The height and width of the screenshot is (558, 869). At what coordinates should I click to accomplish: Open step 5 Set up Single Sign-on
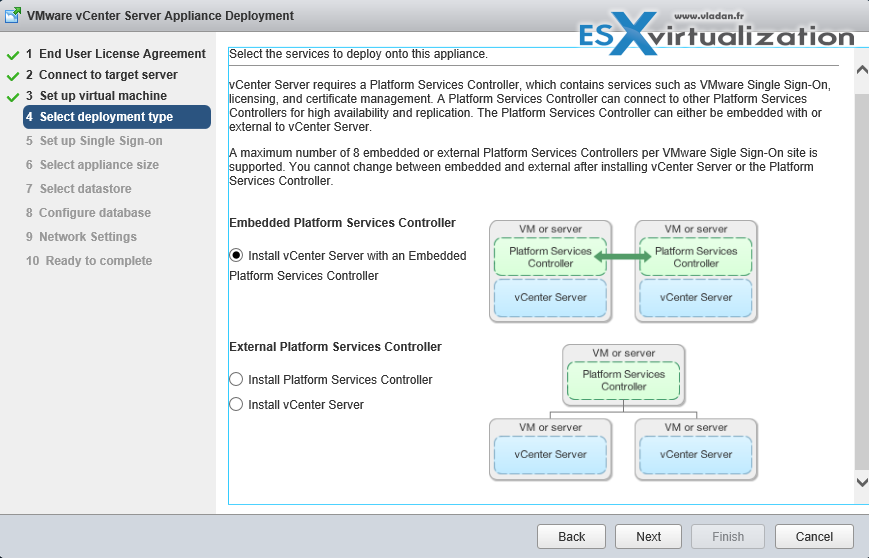(94, 141)
